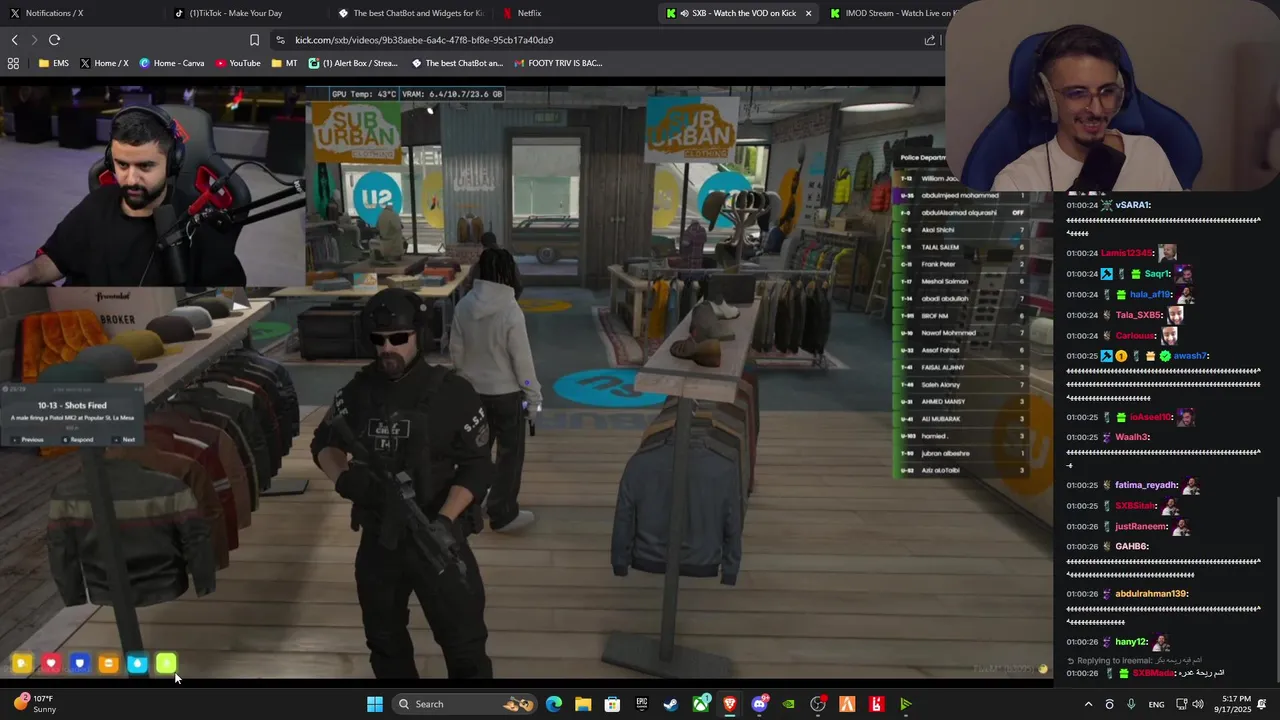Viewport: 1280px width, 720px height.
Task: Go back with the browser back arrow
Action: point(14,40)
